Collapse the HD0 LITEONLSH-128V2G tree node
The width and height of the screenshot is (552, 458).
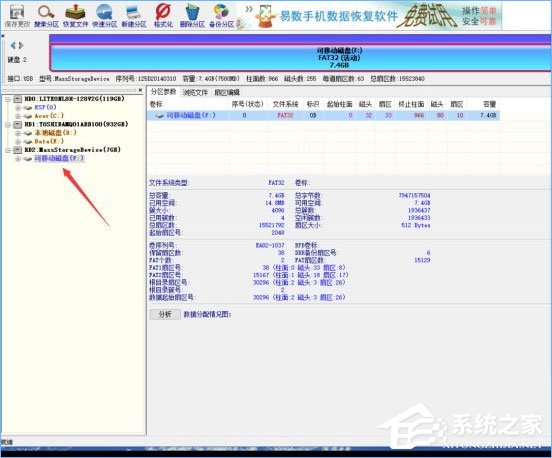[x=8, y=99]
